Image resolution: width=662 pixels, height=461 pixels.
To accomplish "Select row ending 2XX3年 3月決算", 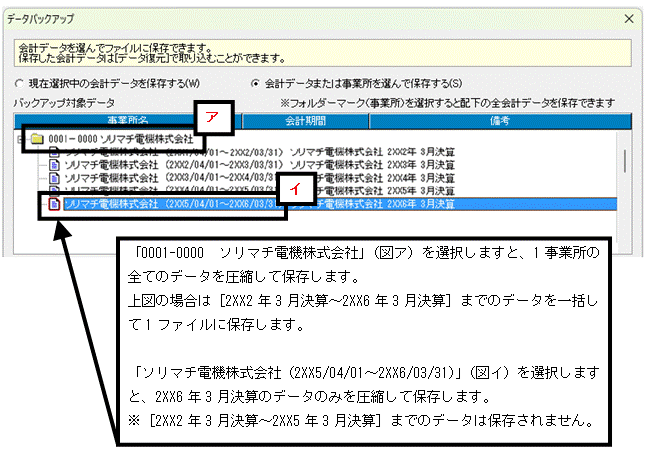I will pyautogui.click(x=259, y=165).
